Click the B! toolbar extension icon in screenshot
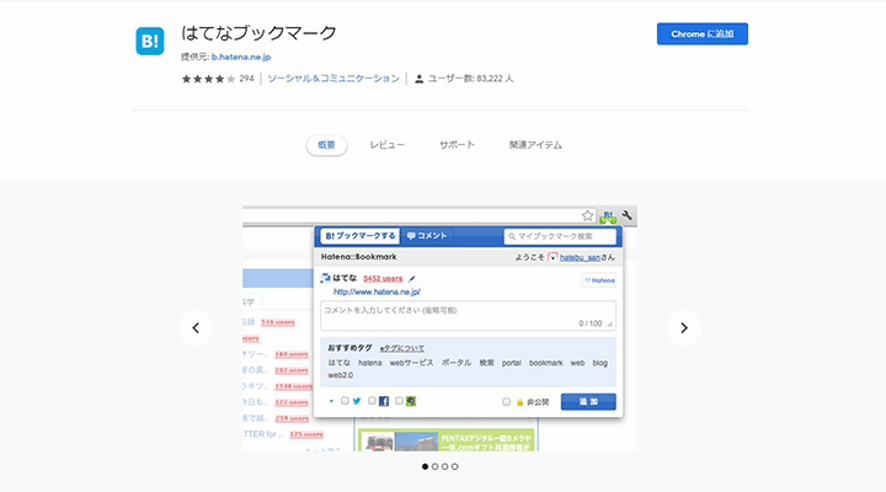 coord(608,216)
